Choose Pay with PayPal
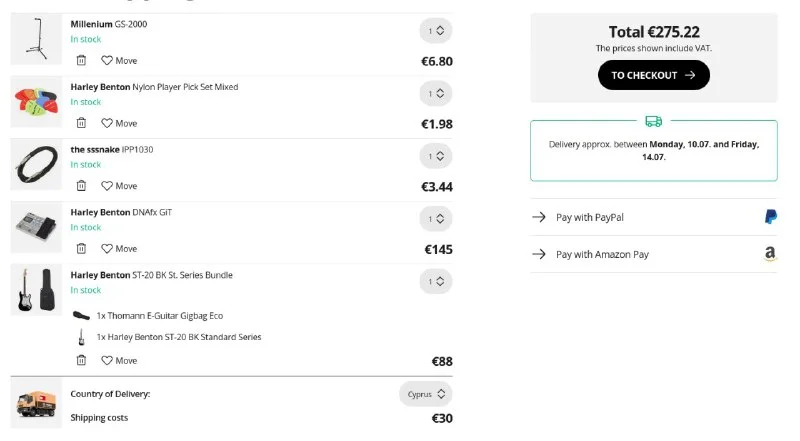800x441 pixels. pyautogui.click(x=654, y=217)
